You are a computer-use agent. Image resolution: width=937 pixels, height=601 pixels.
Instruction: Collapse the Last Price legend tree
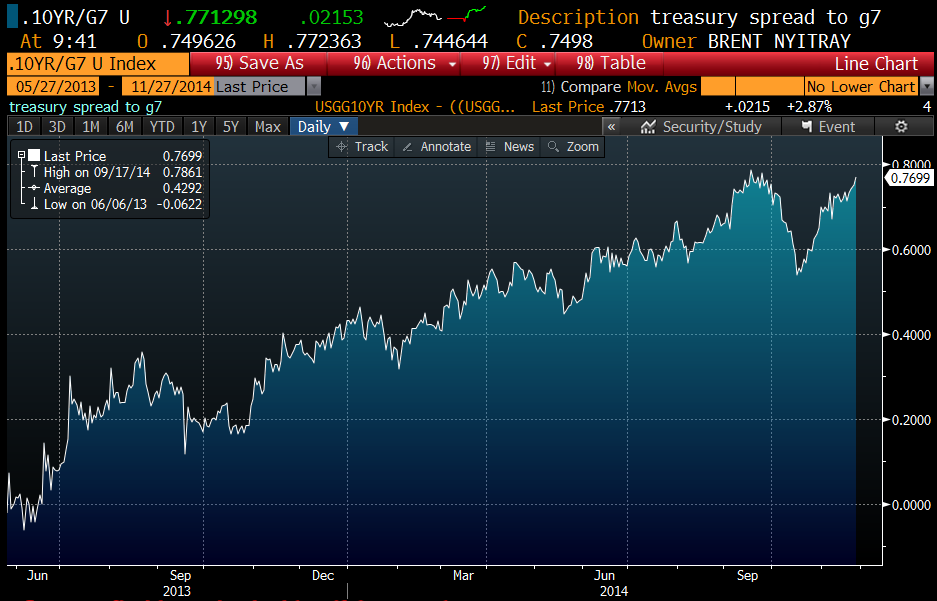click(21, 156)
